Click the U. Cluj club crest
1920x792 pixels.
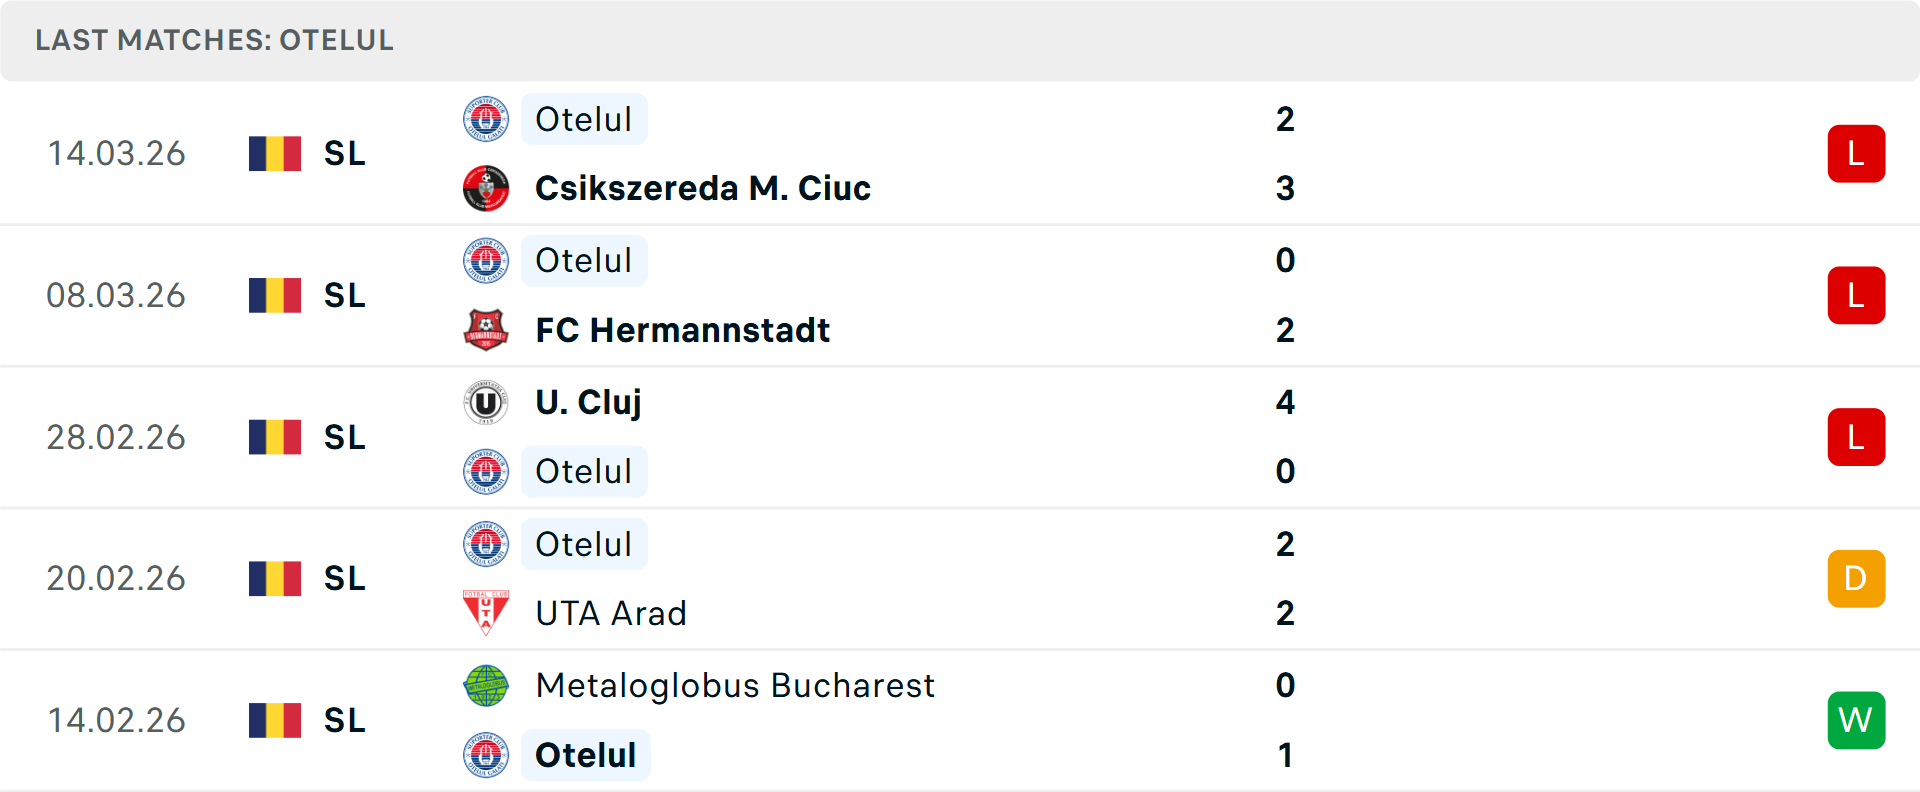pos(486,402)
